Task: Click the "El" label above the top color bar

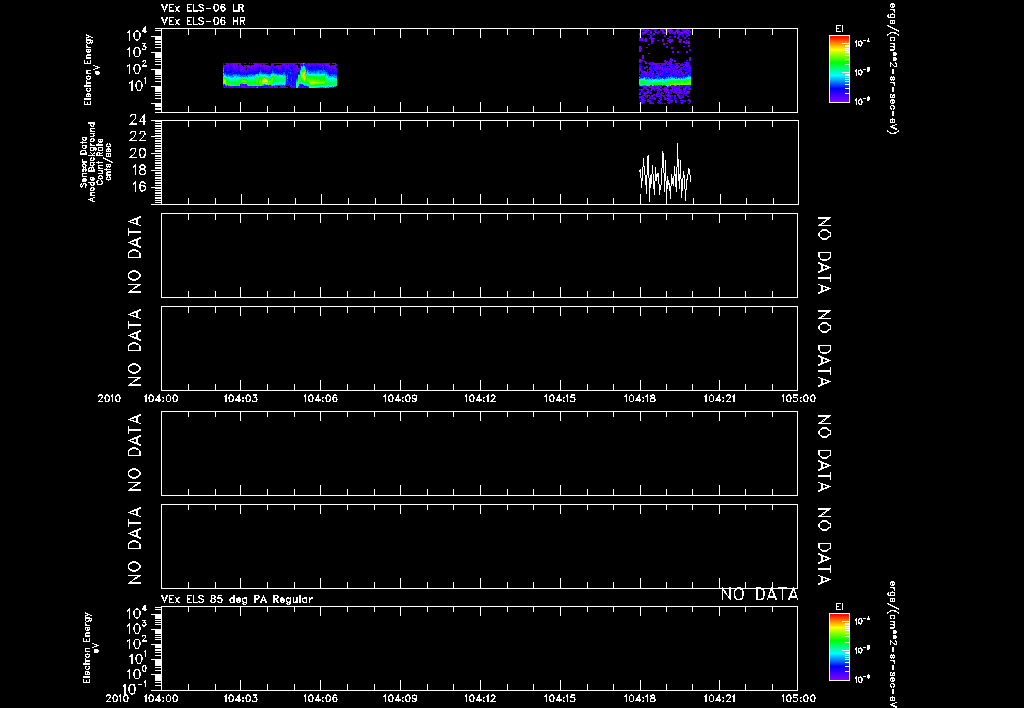Action: click(x=839, y=29)
